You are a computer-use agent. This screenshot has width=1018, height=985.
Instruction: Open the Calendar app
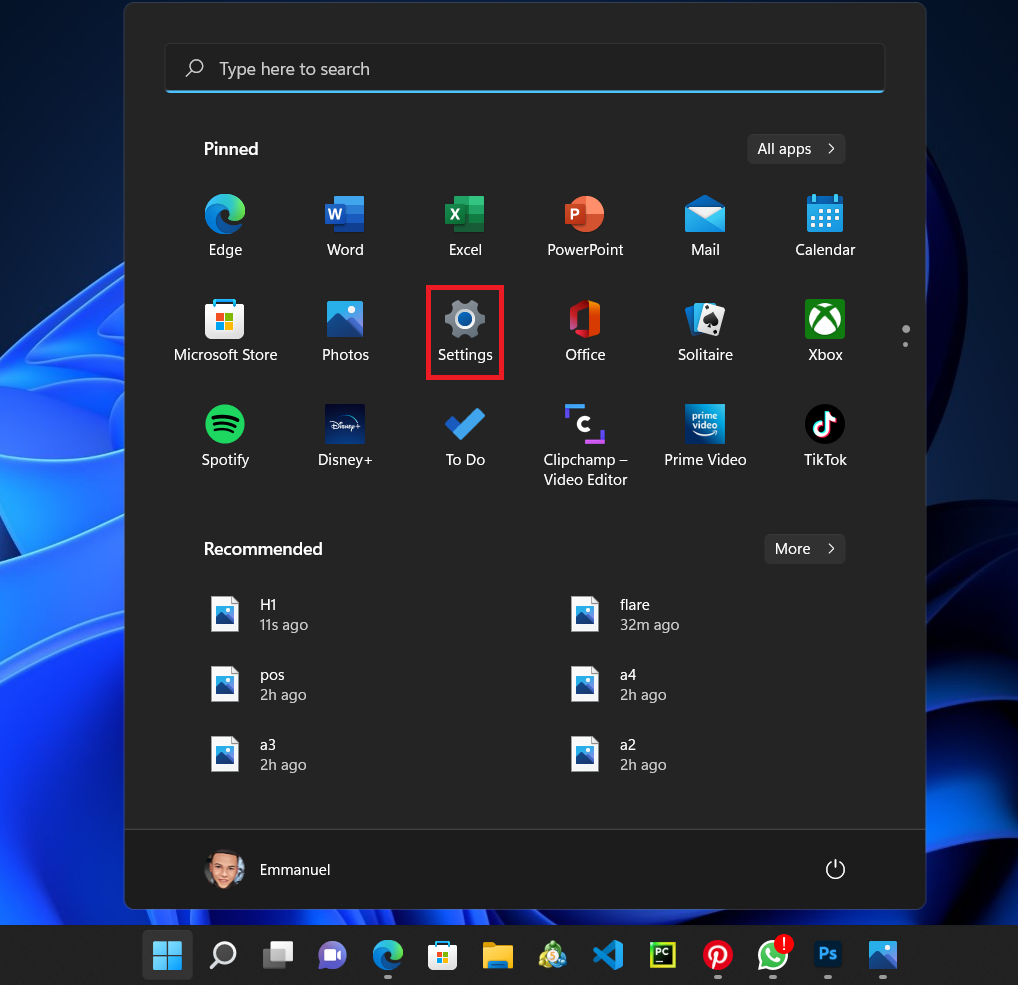tap(825, 225)
